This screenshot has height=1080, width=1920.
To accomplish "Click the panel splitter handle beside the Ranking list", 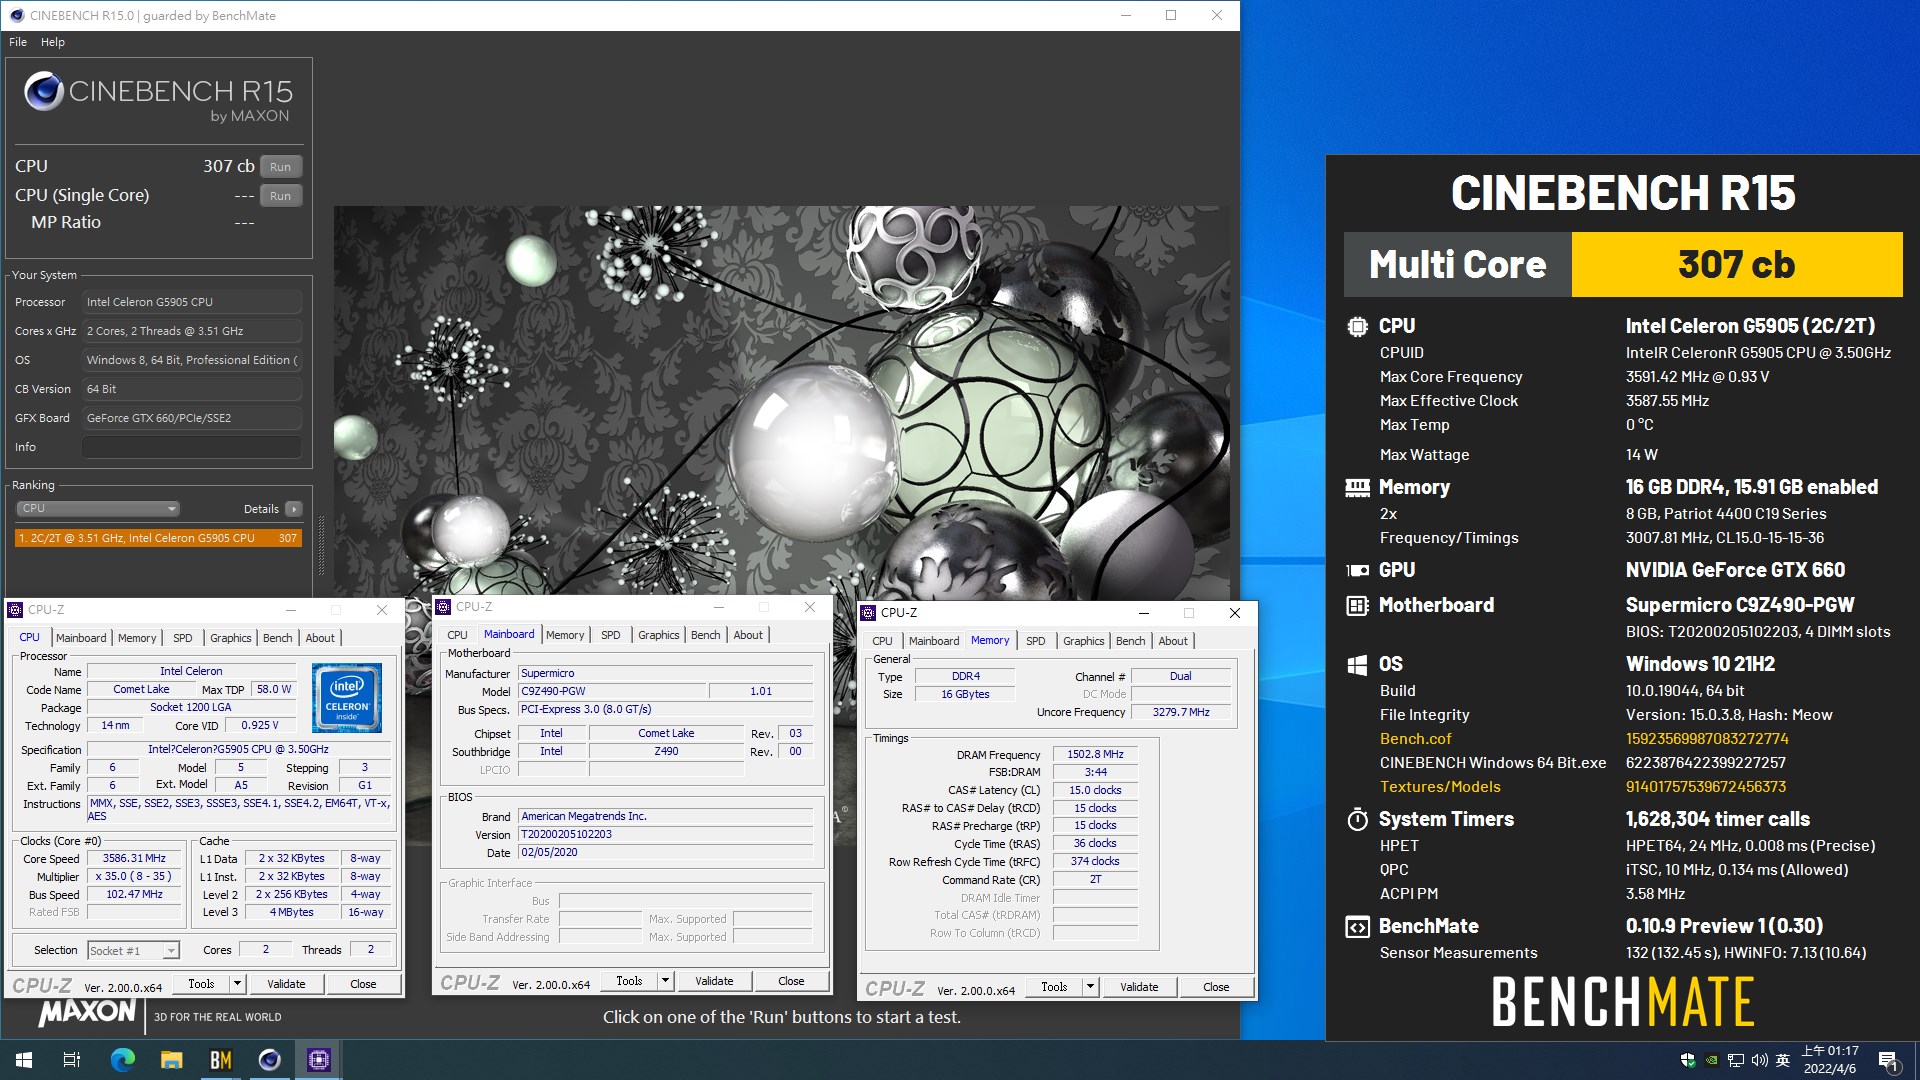I will pos(321,545).
